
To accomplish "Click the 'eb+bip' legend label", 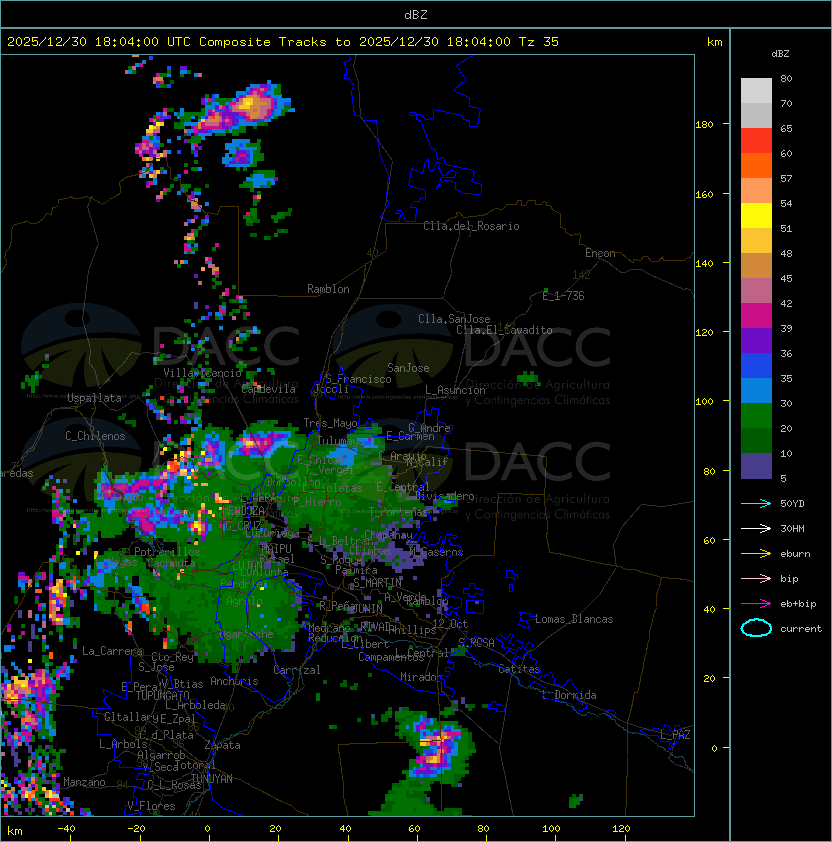I will pyautogui.click(x=798, y=604).
